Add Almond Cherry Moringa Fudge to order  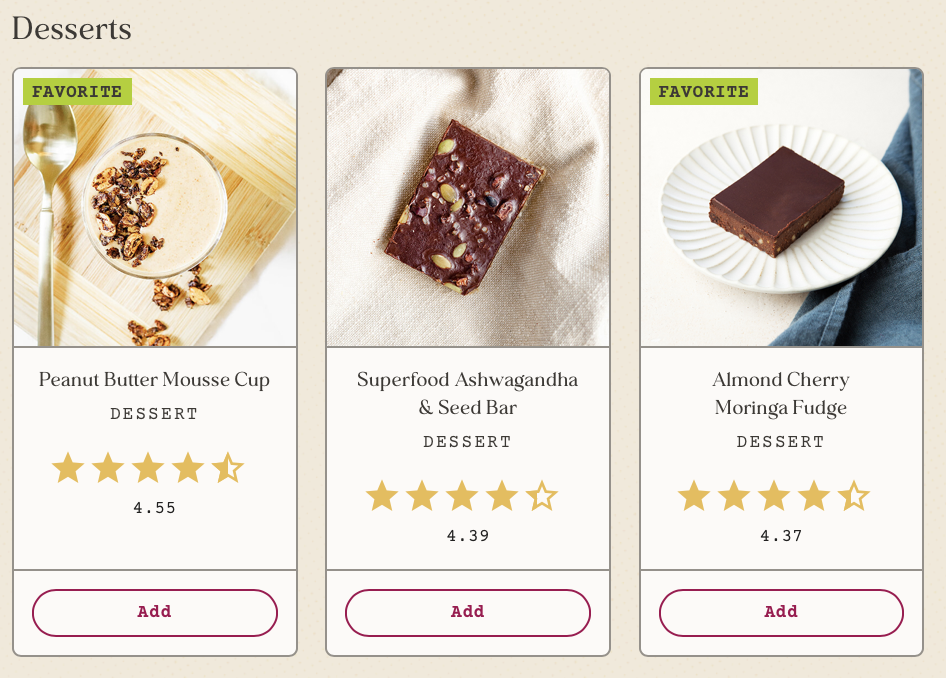click(x=781, y=612)
